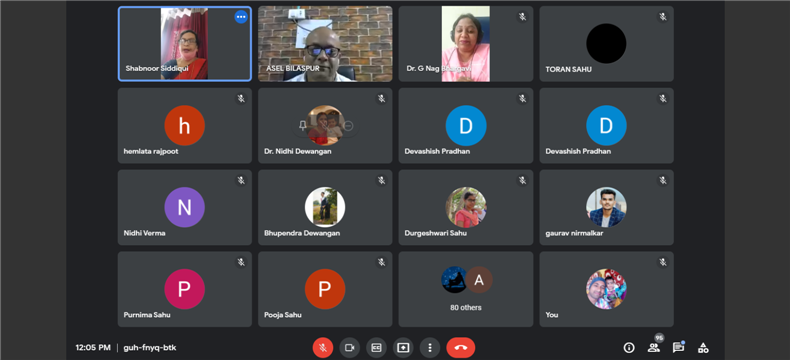Image resolution: width=790 pixels, height=360 pixels.
Task: Click the muted mic icon on TORAN SAHU tile
Action: click(663, 17)
